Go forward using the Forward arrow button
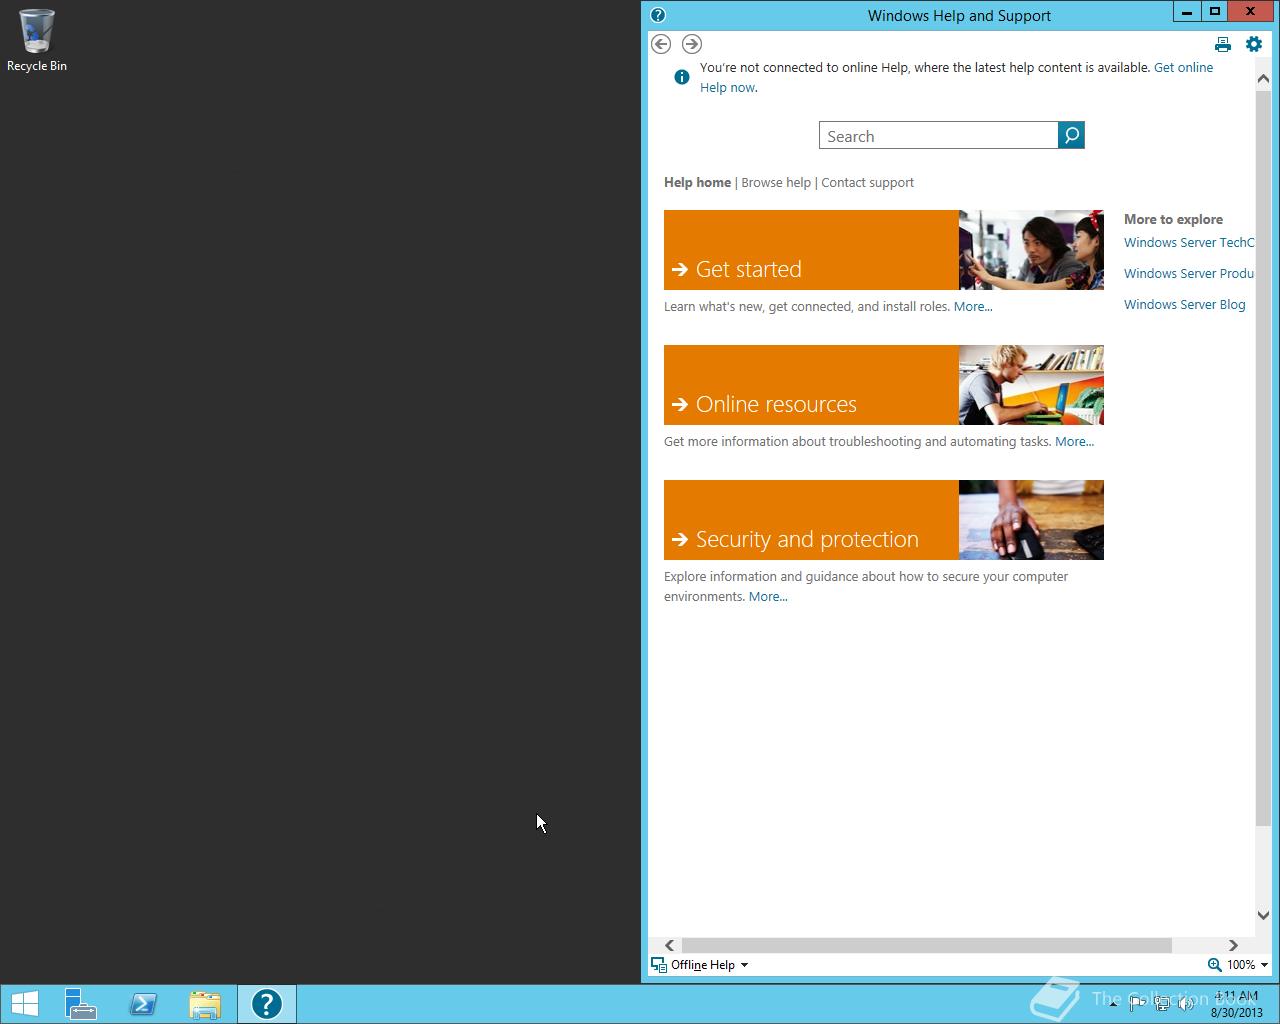 coord(692,44)
